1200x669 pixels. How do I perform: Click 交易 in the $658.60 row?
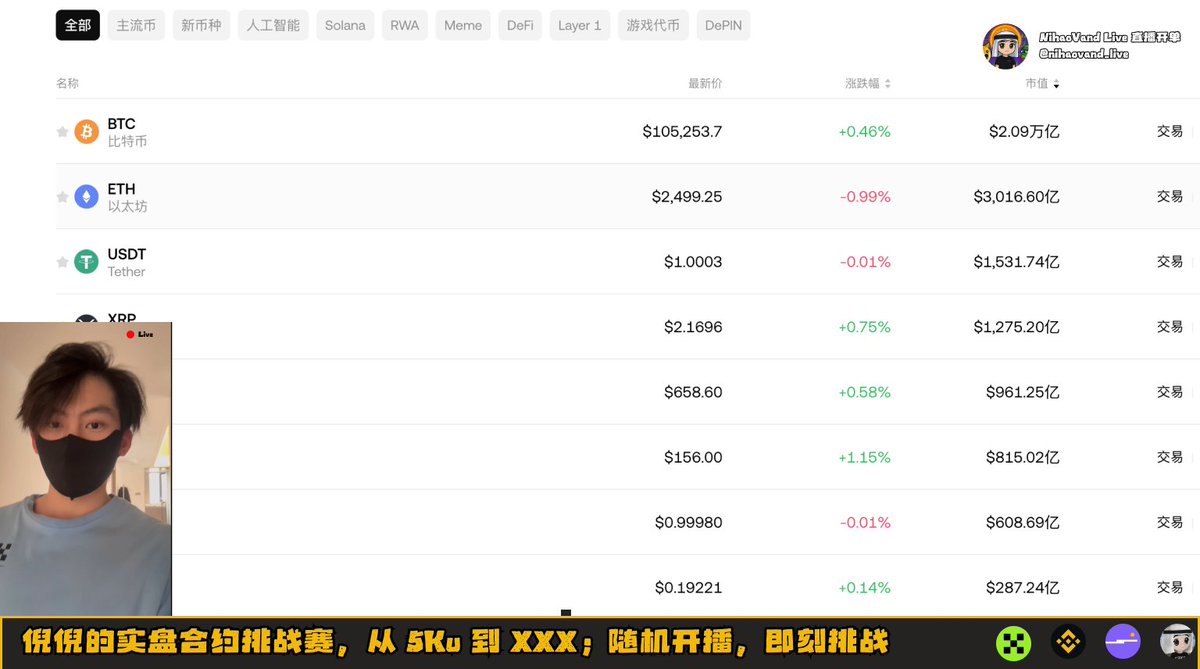[1170, 392]
